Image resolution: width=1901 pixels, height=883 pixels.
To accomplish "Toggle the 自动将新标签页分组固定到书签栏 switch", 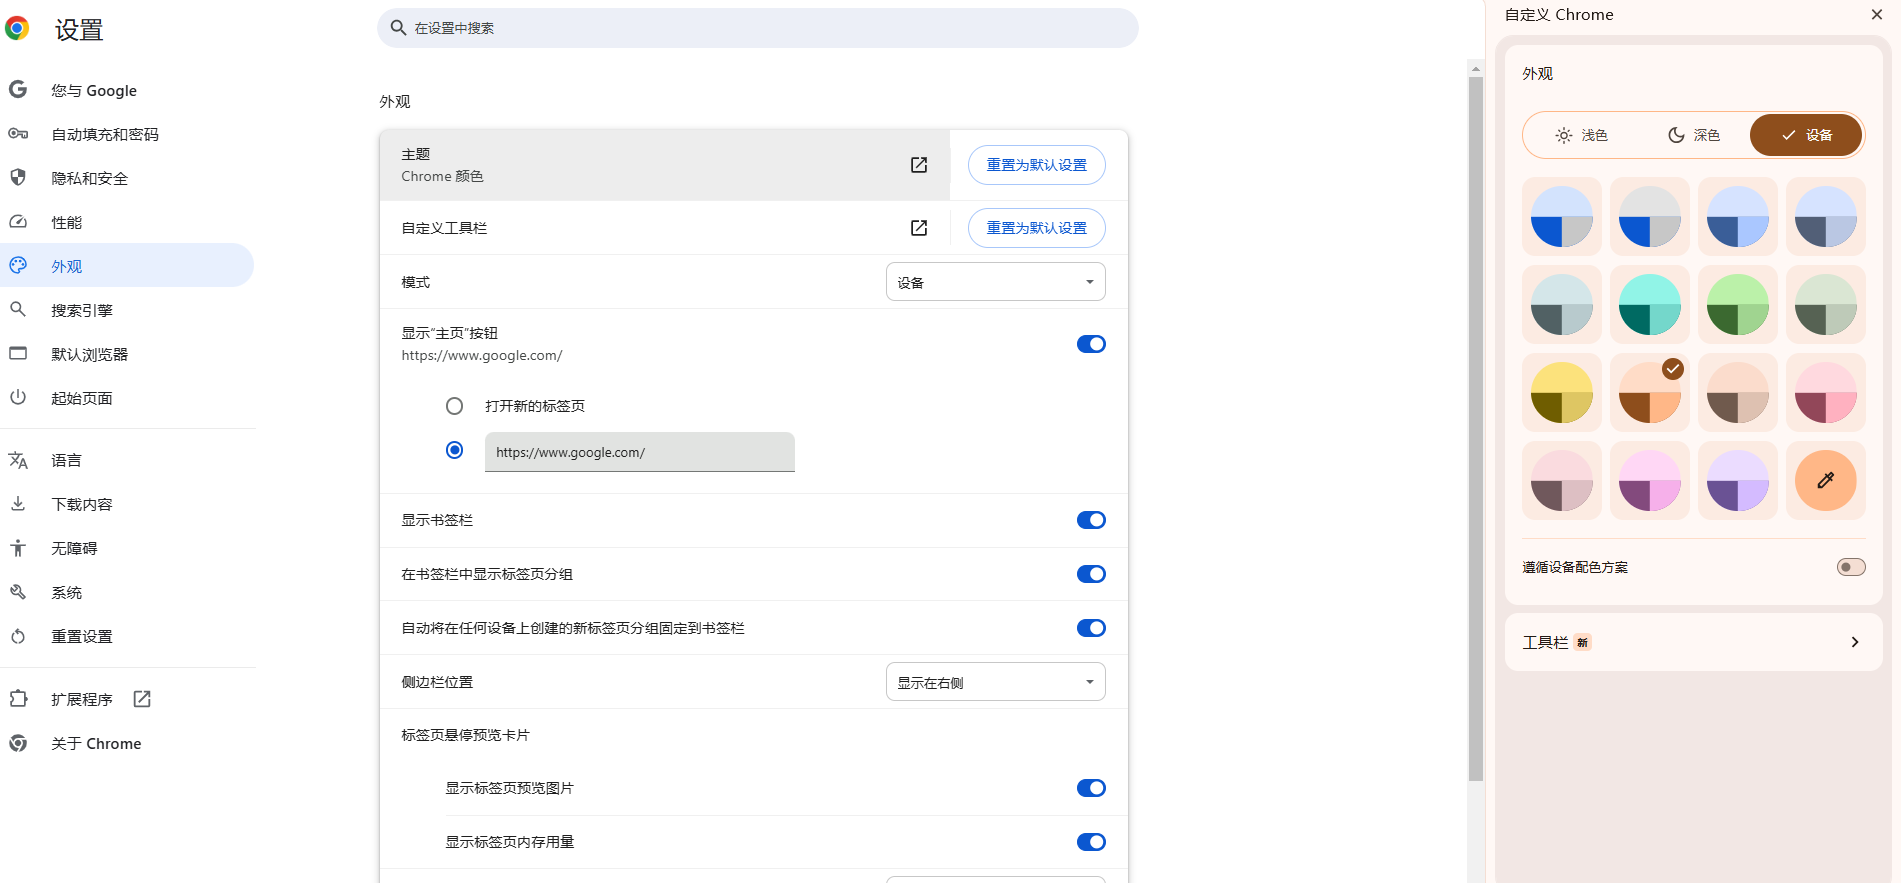I will pyautogui.click(x=1091, y=628).
